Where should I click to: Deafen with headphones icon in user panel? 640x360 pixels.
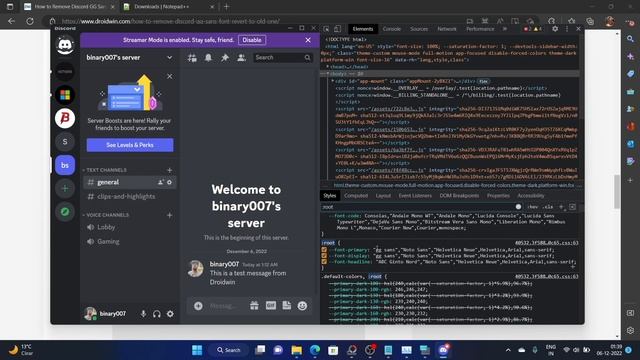point(157,314)
